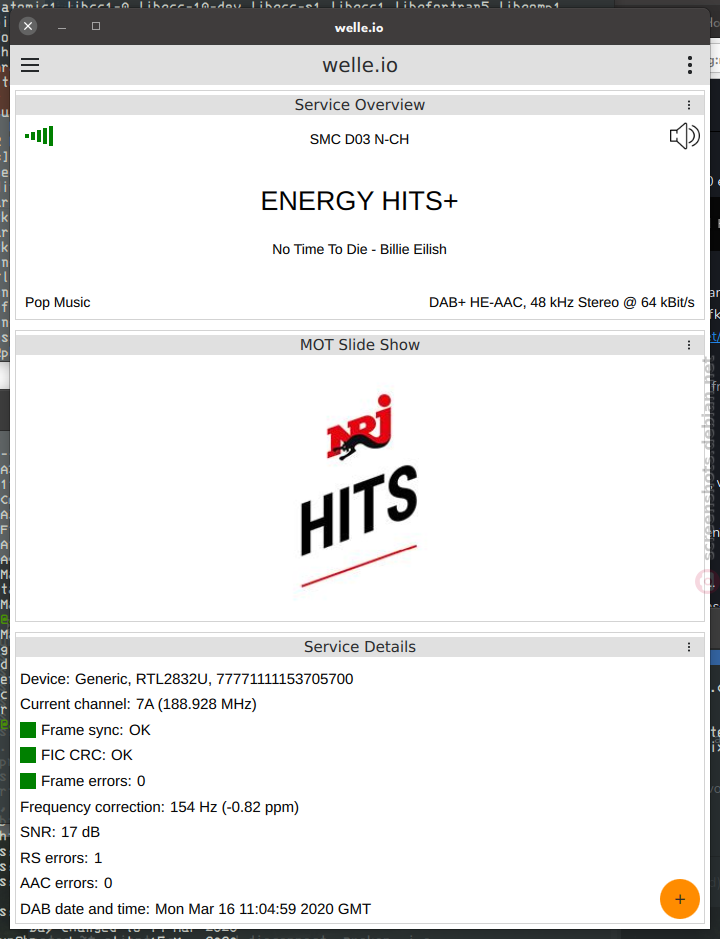The height and width of the screenshot is (939, 720).
Task: Click the ensemble label SMC D03 N-CH
Action: (359, 139)
